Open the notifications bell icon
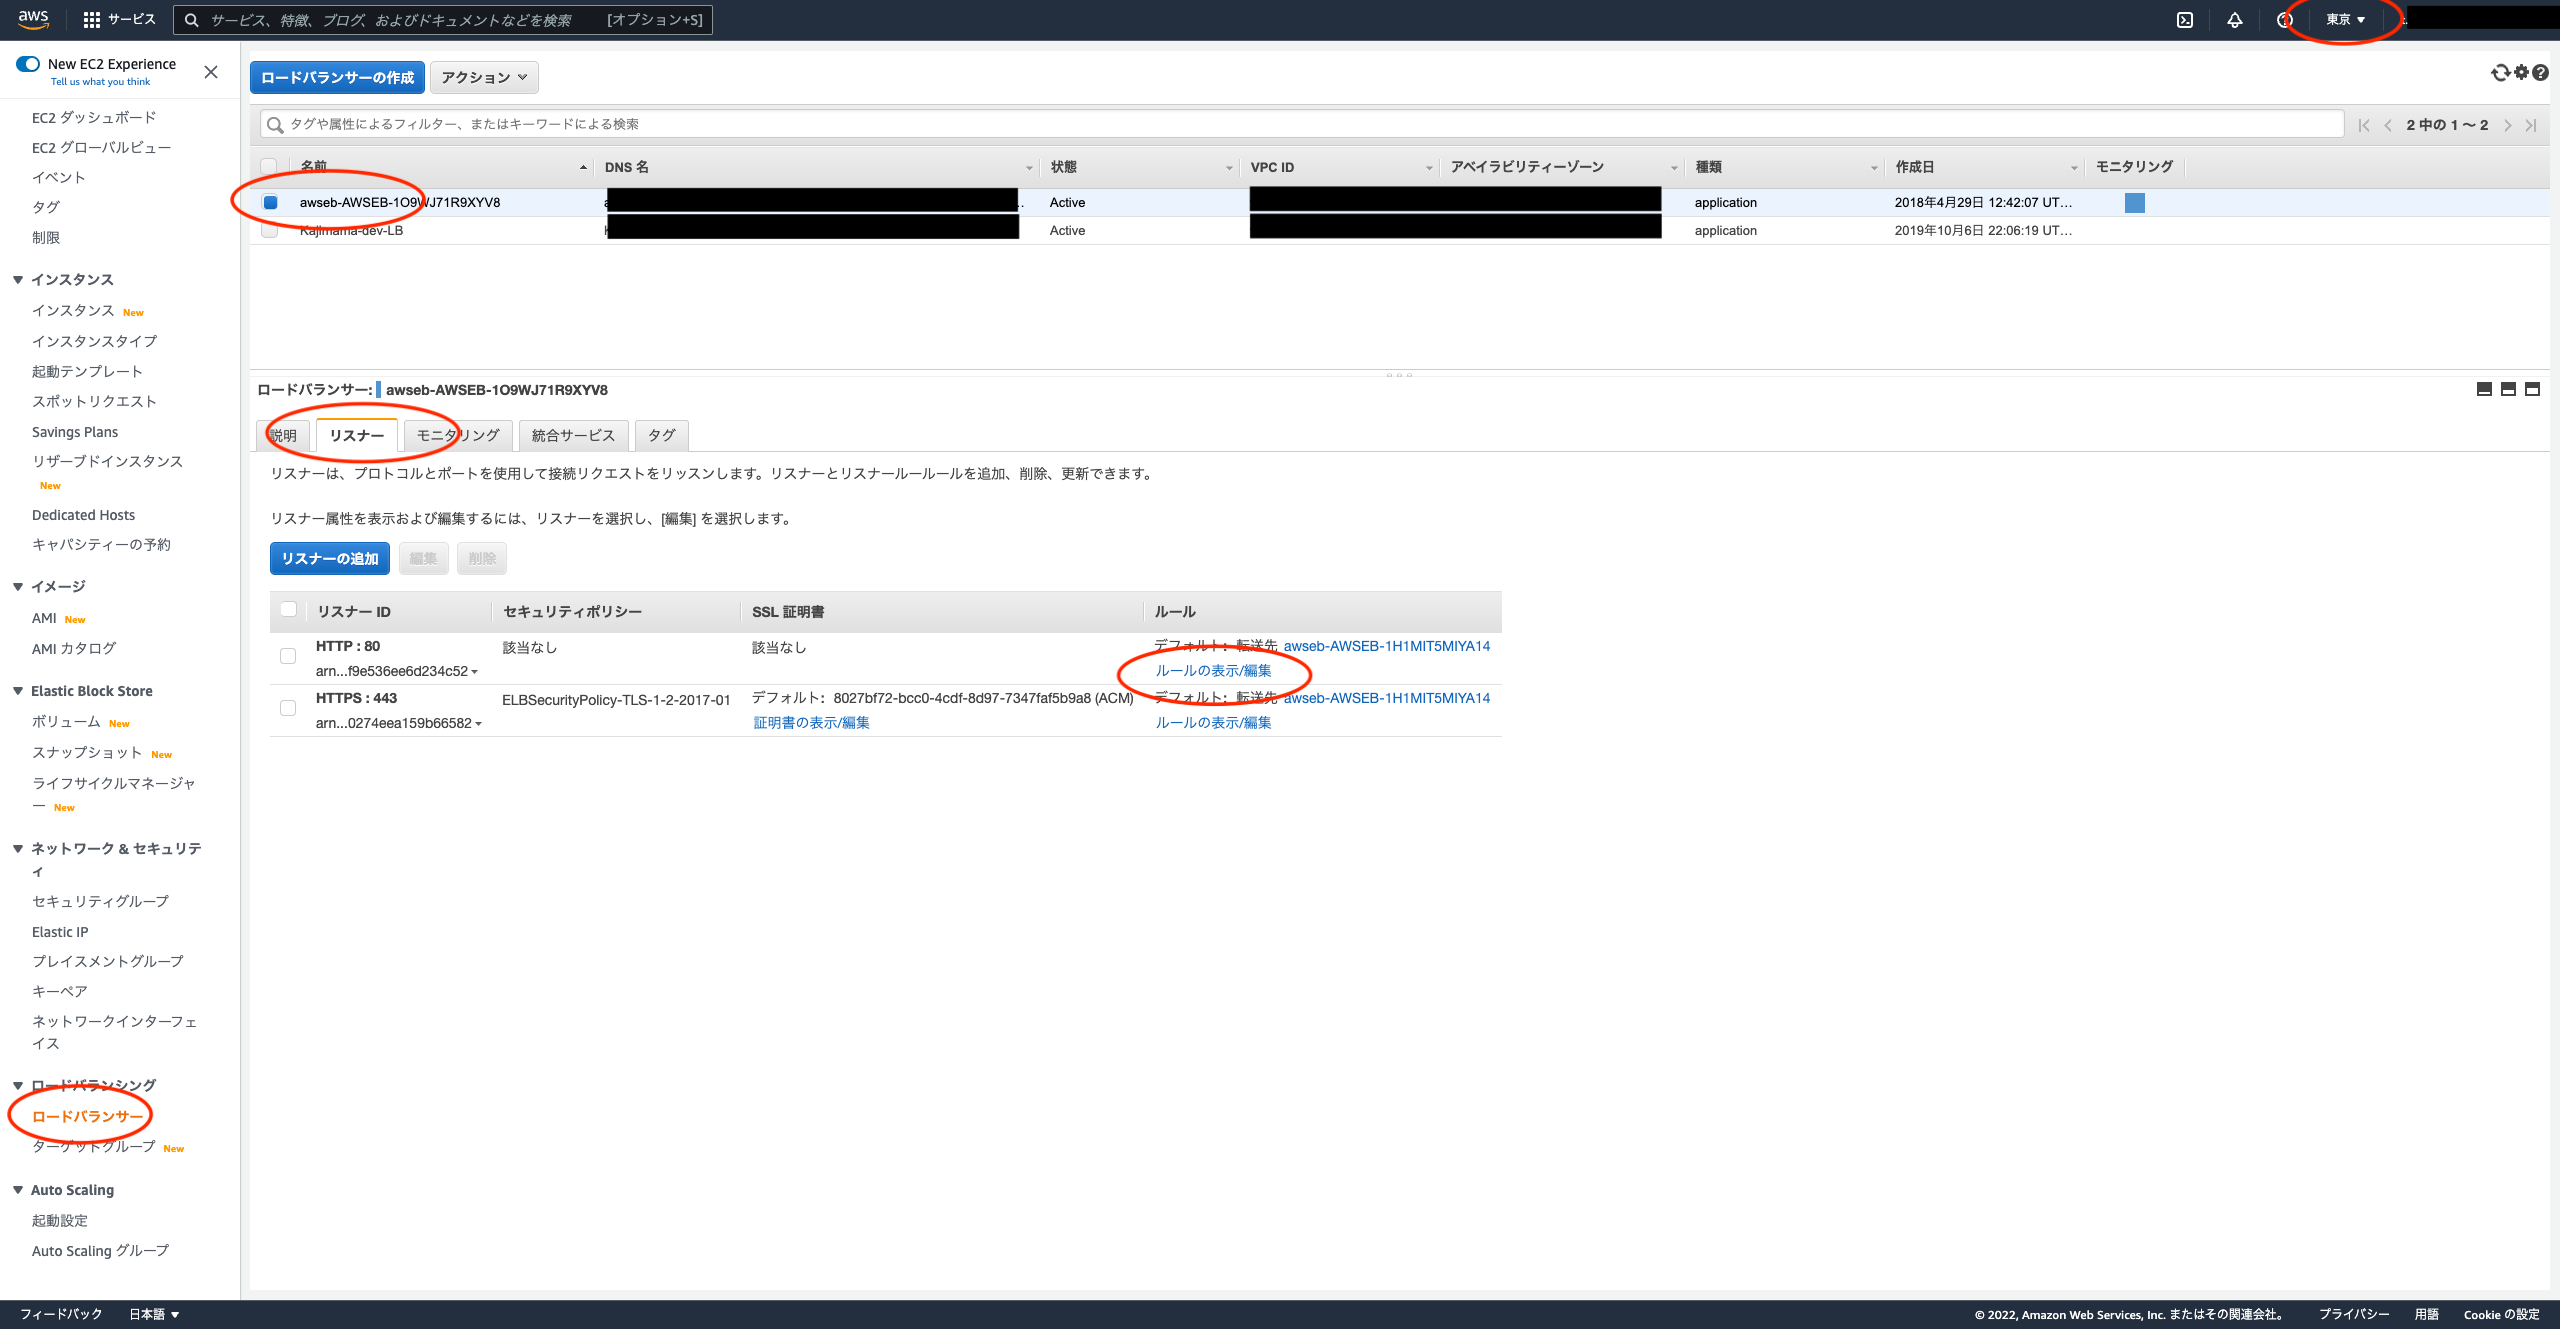The height and width of the screenshot is (1329, 2560). point(2235,20)
